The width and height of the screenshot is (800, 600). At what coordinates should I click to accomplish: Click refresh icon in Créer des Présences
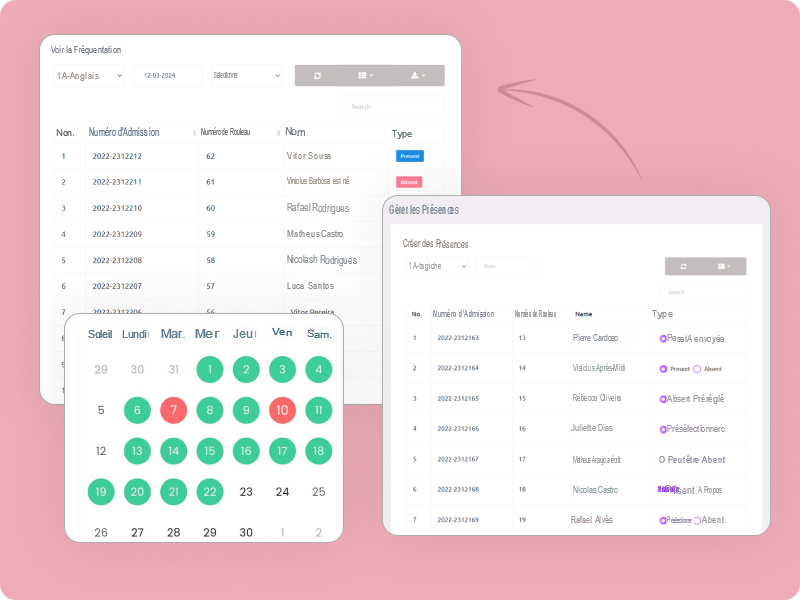click(x=683, y=267)
